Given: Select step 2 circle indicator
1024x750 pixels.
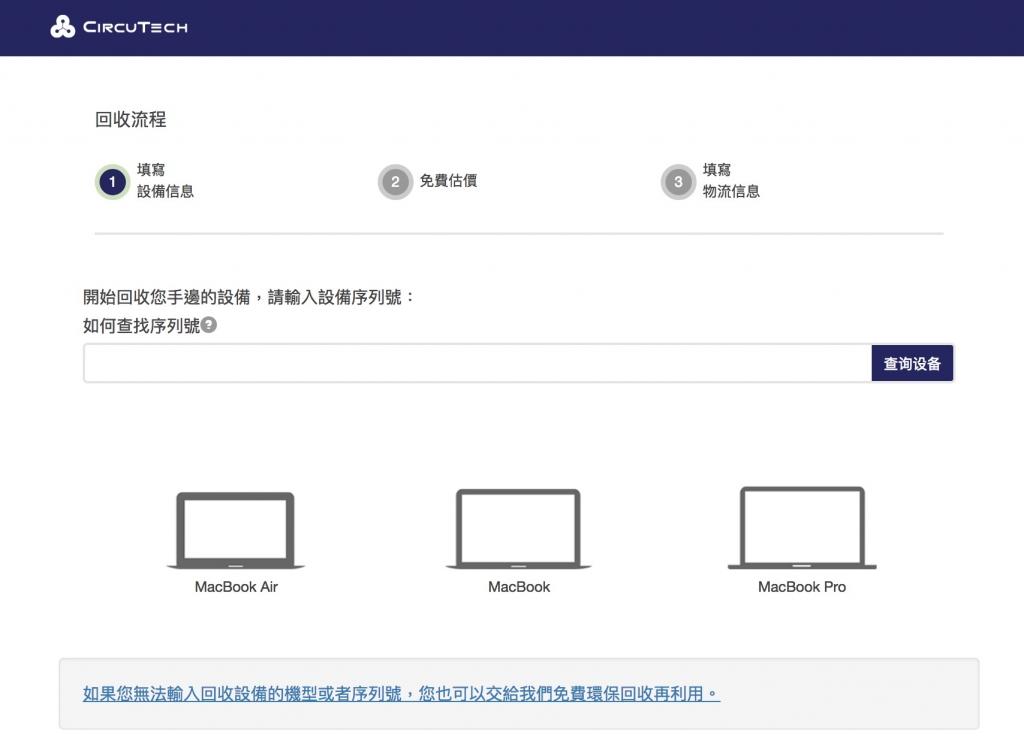Looking at the screenshot, I should point(395,182).
